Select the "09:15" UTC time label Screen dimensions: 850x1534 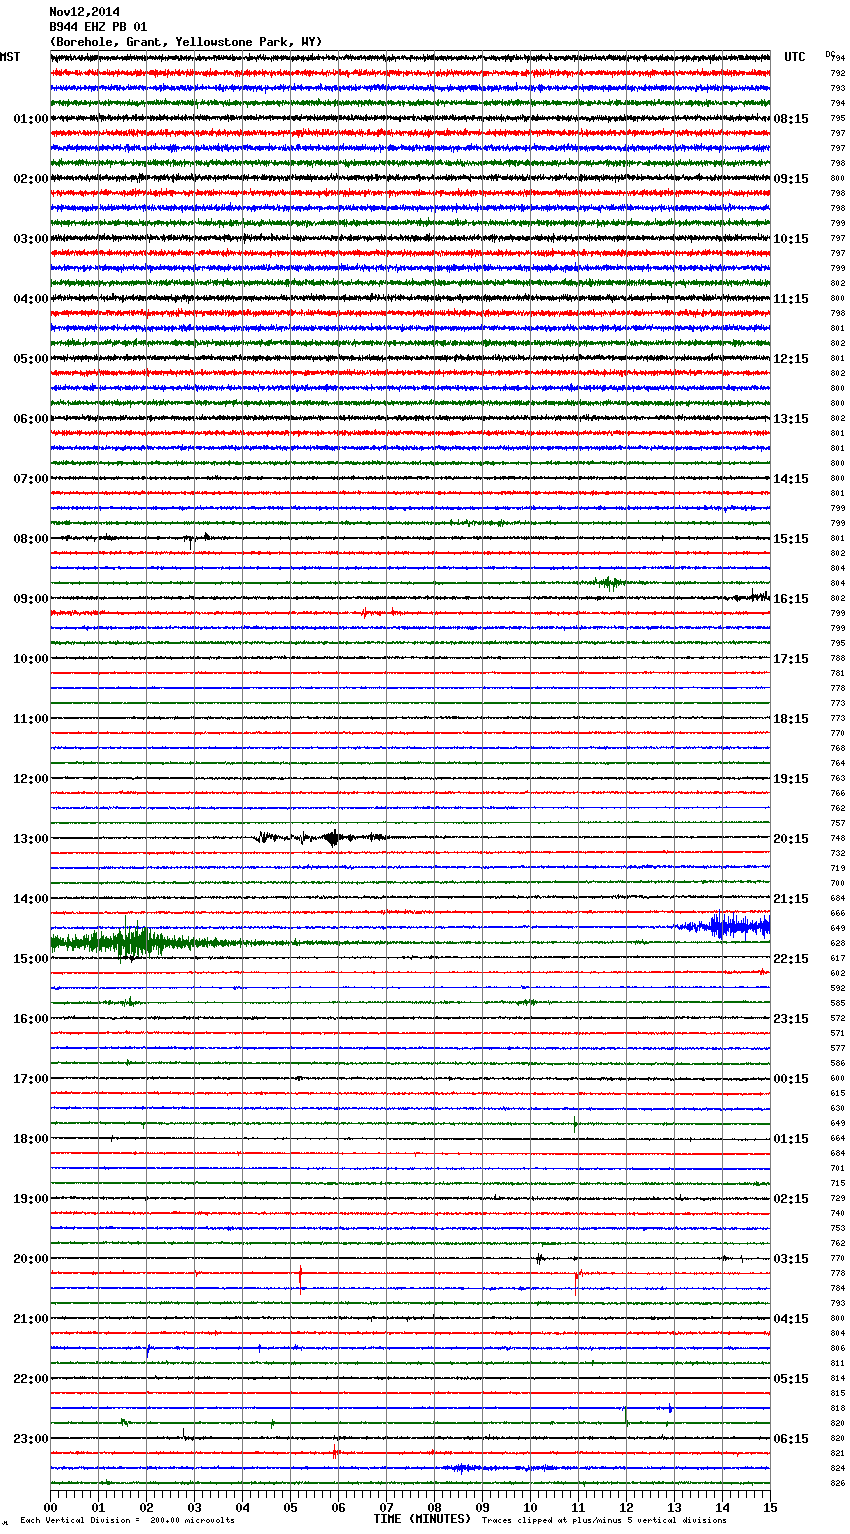click(x=791, y=179)
